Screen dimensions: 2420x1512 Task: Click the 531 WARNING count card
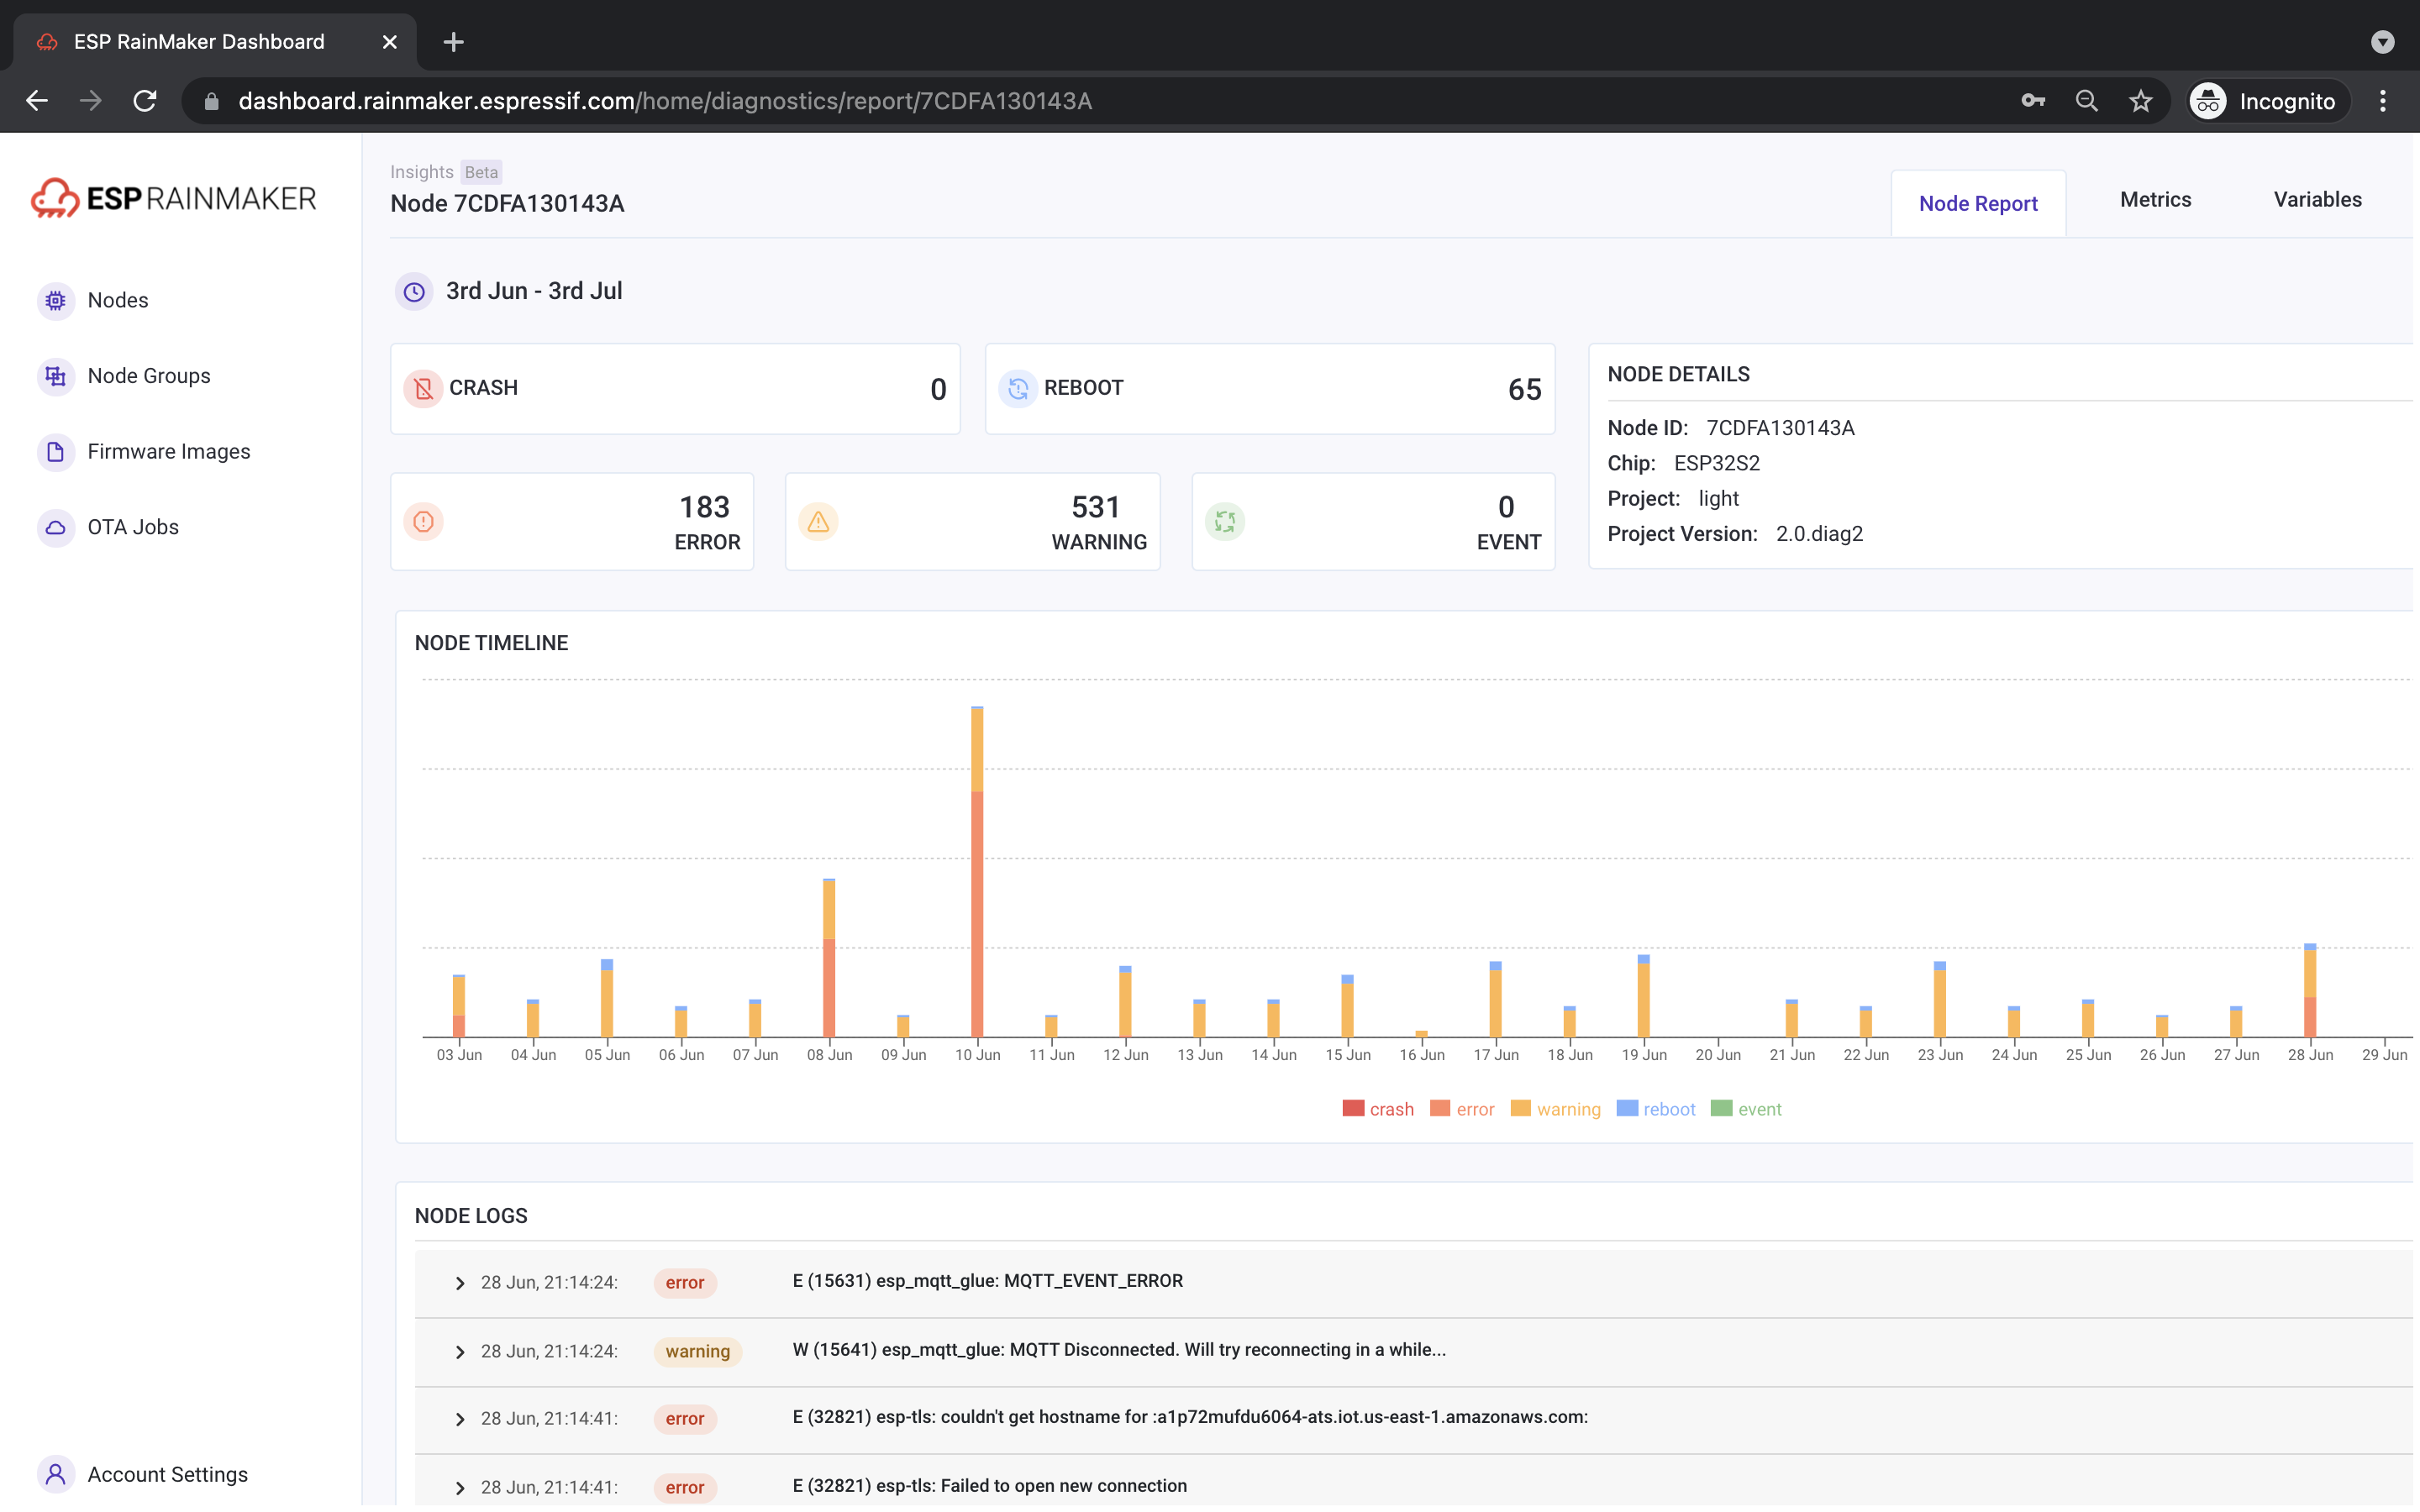click(972, 521)
